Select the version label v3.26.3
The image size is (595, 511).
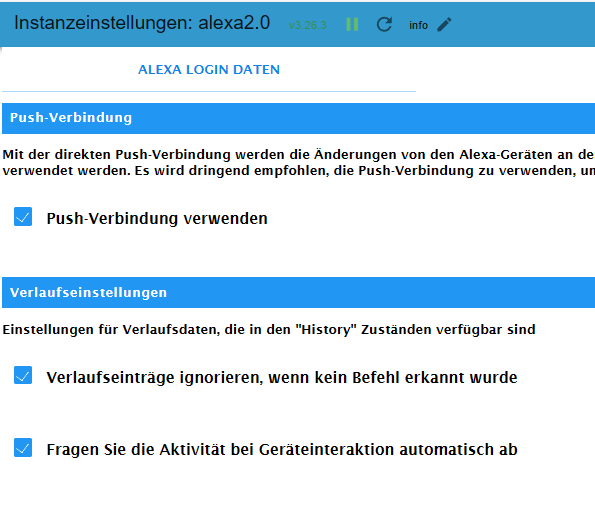tap(307, 25)
